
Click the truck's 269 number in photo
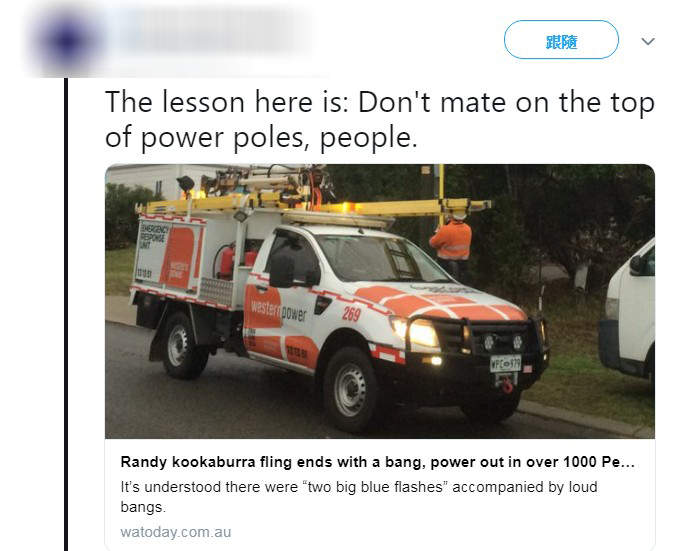click(x=351, y=314)
